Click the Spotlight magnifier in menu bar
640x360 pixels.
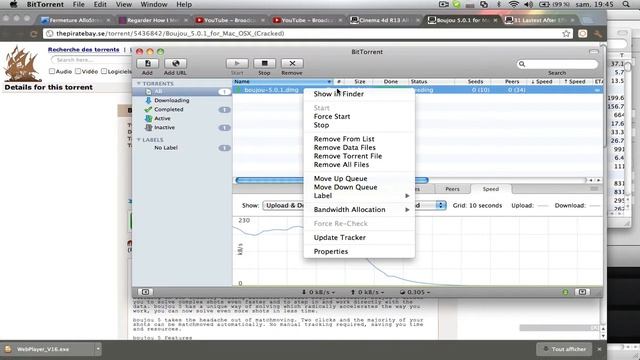click(626, 4)
